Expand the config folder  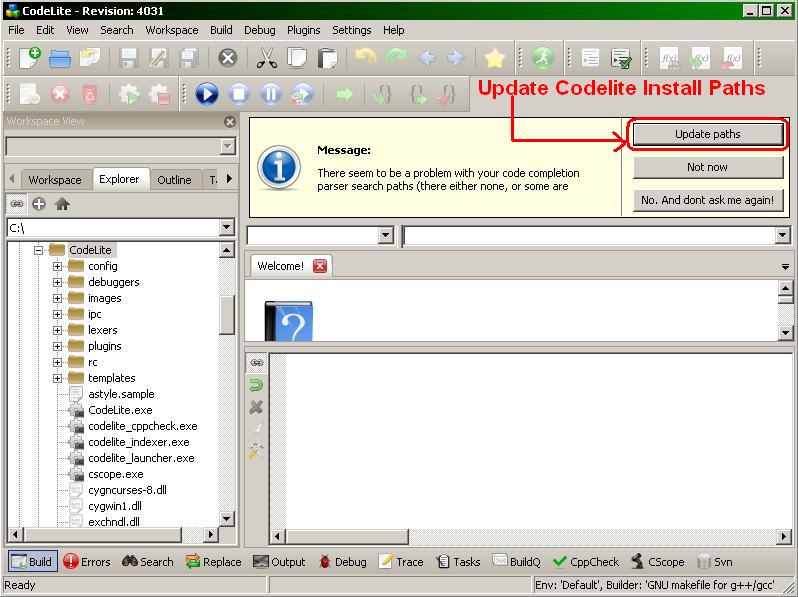pos(58,266)
